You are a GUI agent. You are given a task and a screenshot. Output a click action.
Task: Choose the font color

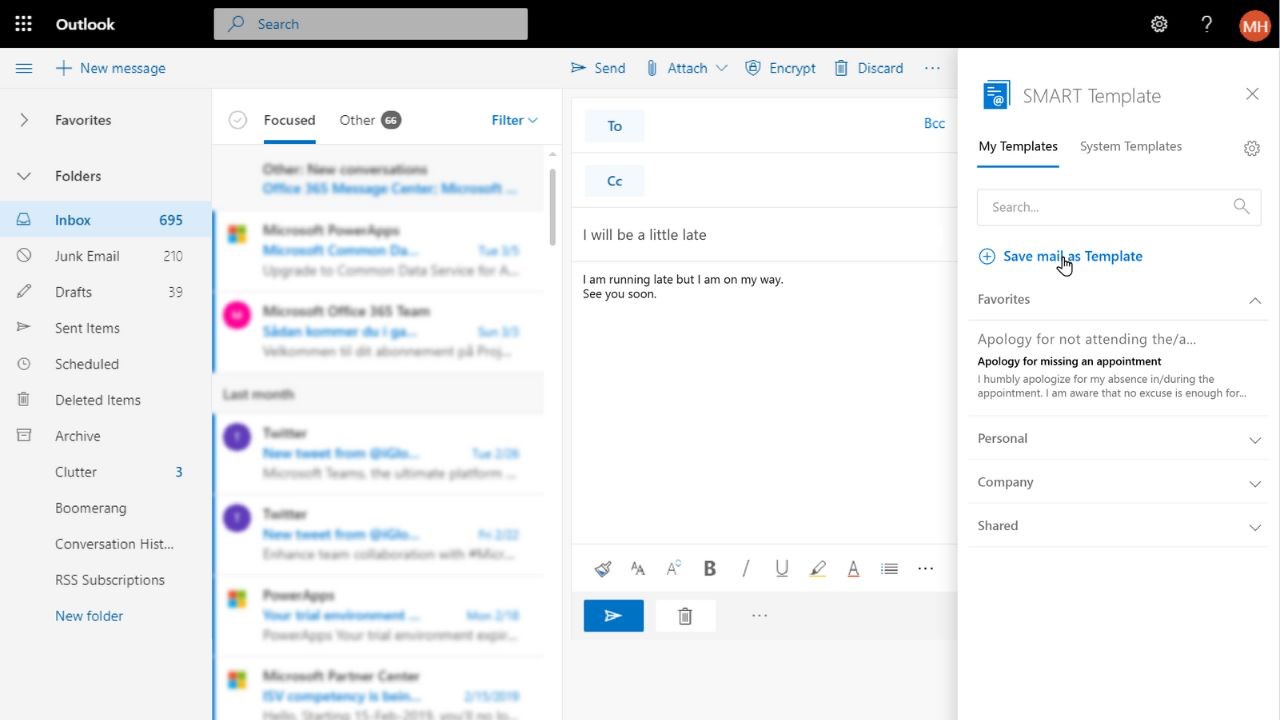point(853,569)
